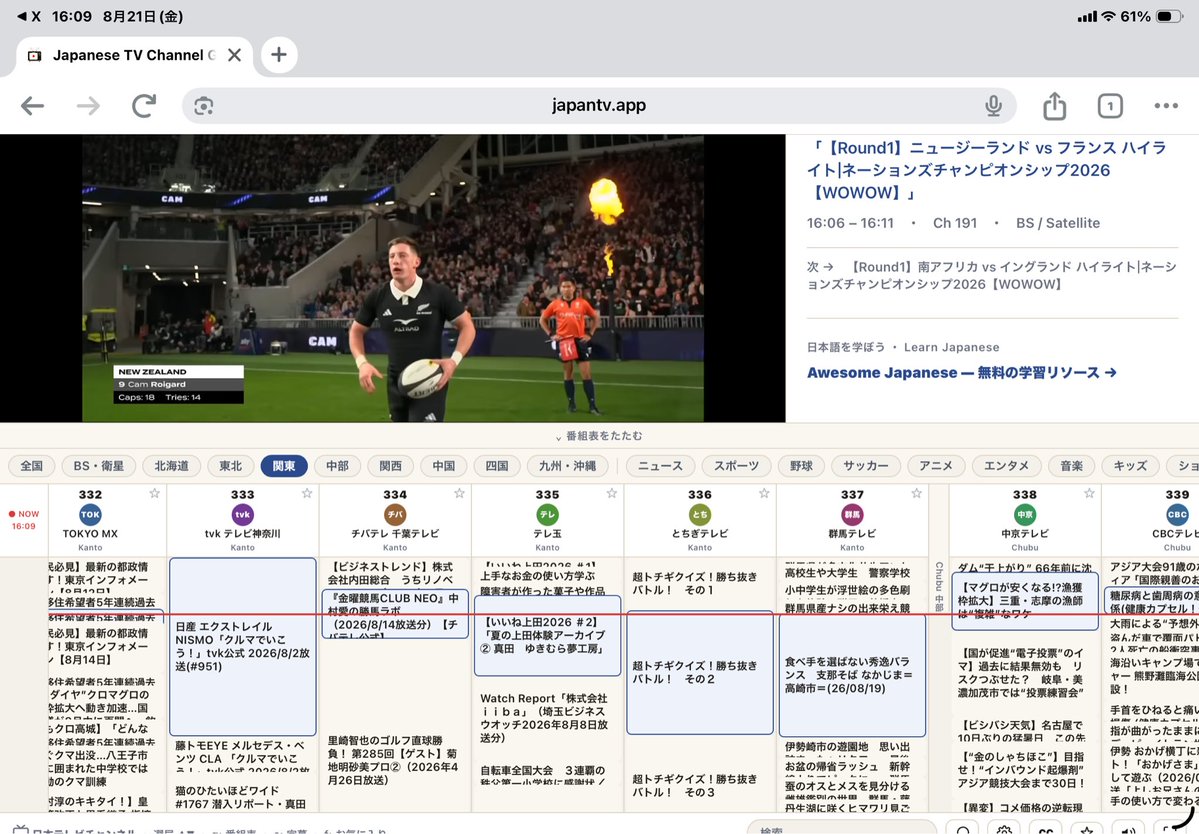This screenshot has width=1199, height=834.
Task: Open the browser three-dots menu
Action: point(1166,105)
